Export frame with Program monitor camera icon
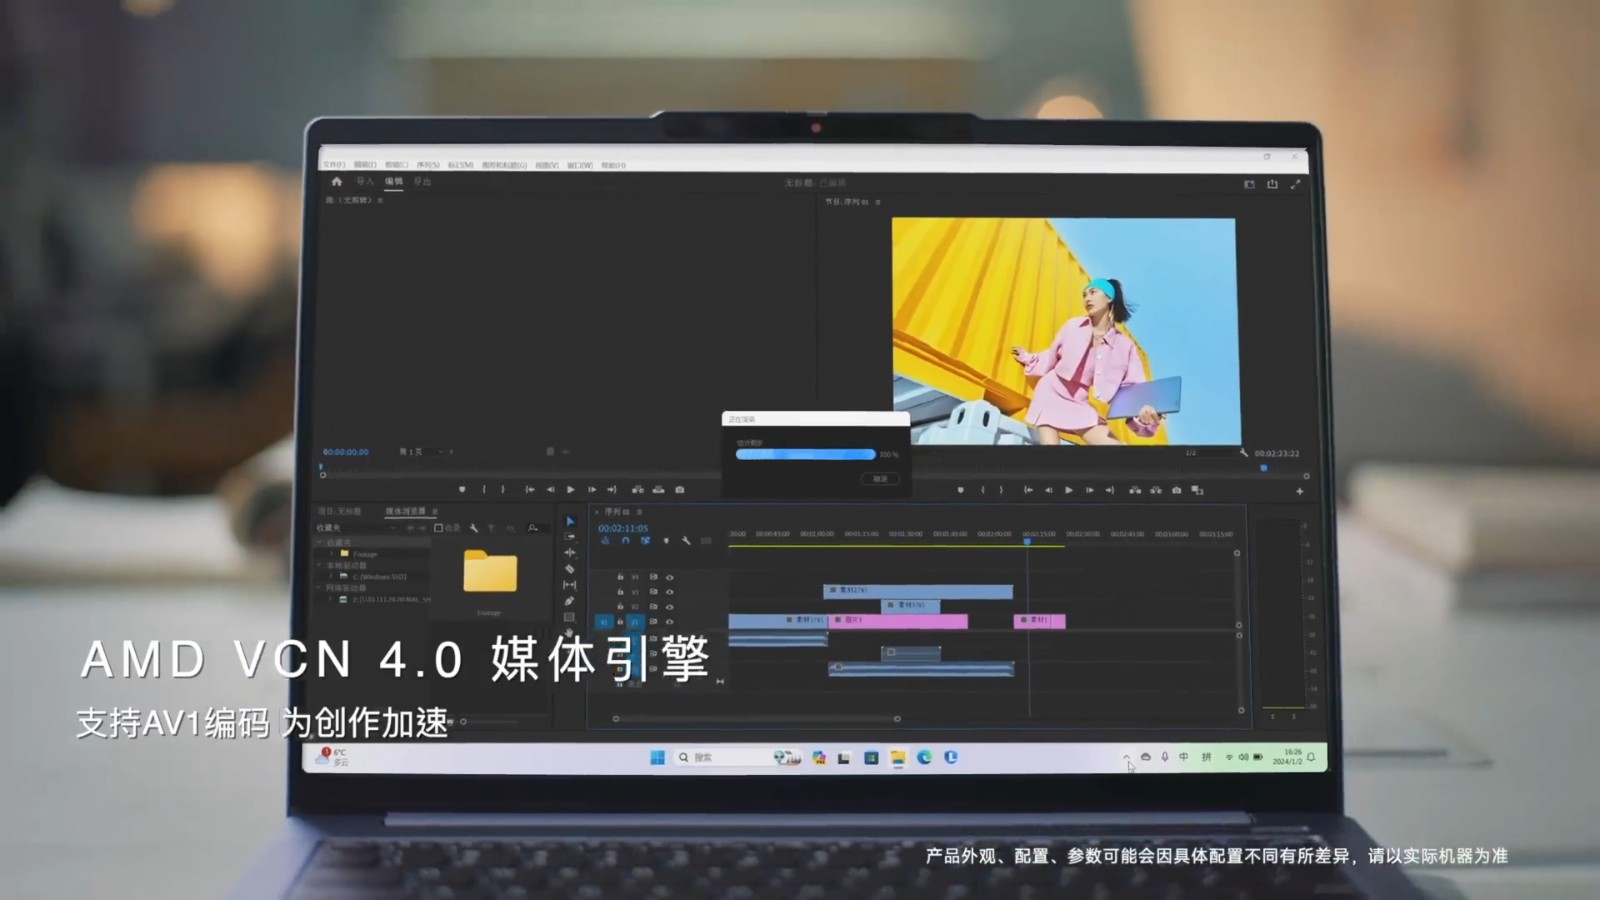Viewport: 1600px width, 900px height. [x=1177, y=490]
